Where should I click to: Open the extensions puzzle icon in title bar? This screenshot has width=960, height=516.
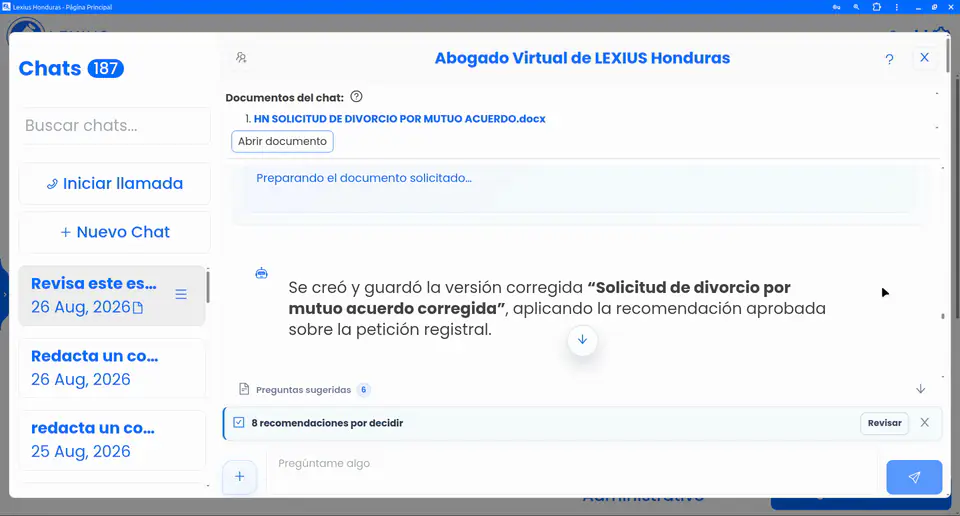coord(877,7)
